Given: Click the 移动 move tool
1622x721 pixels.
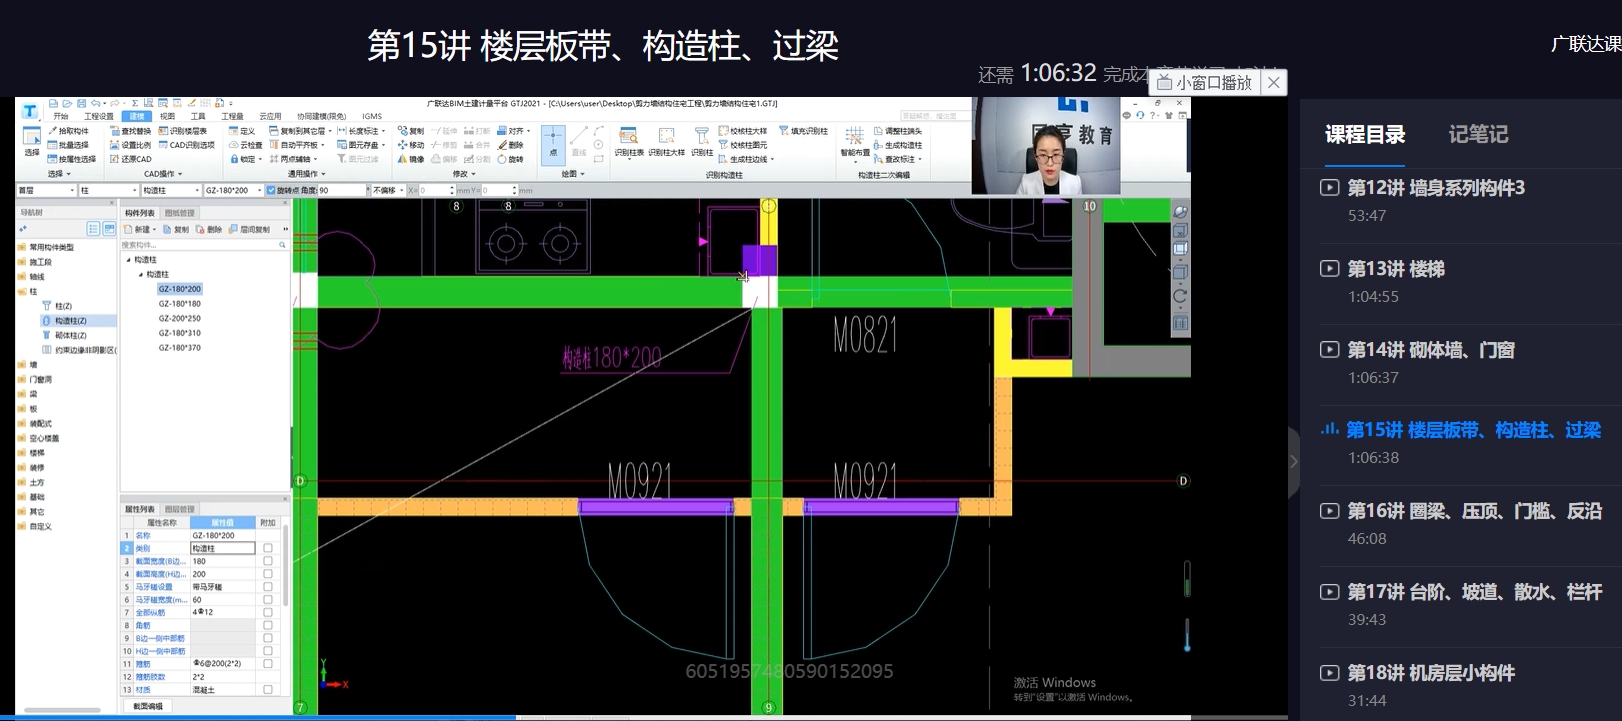Looking at the screenshot, I should 411,145.
